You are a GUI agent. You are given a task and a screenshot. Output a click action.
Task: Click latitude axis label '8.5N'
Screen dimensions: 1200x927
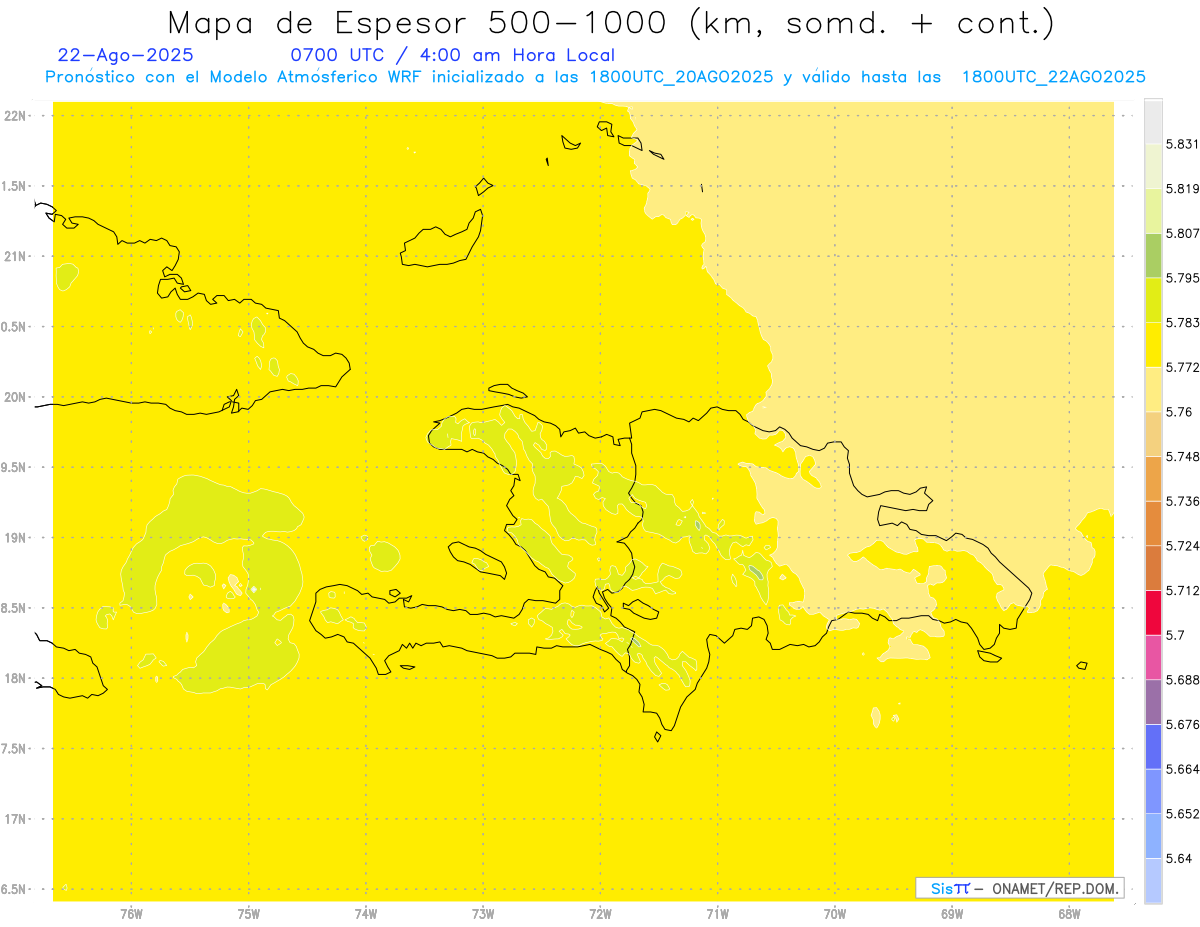coord(14,608)
